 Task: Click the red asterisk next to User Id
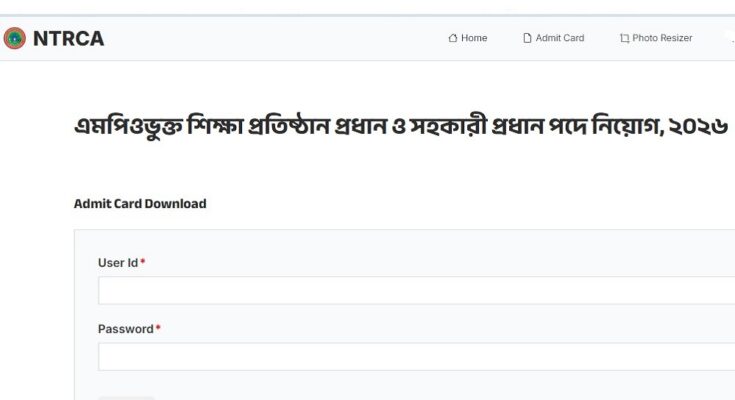(x=143, y=261)
